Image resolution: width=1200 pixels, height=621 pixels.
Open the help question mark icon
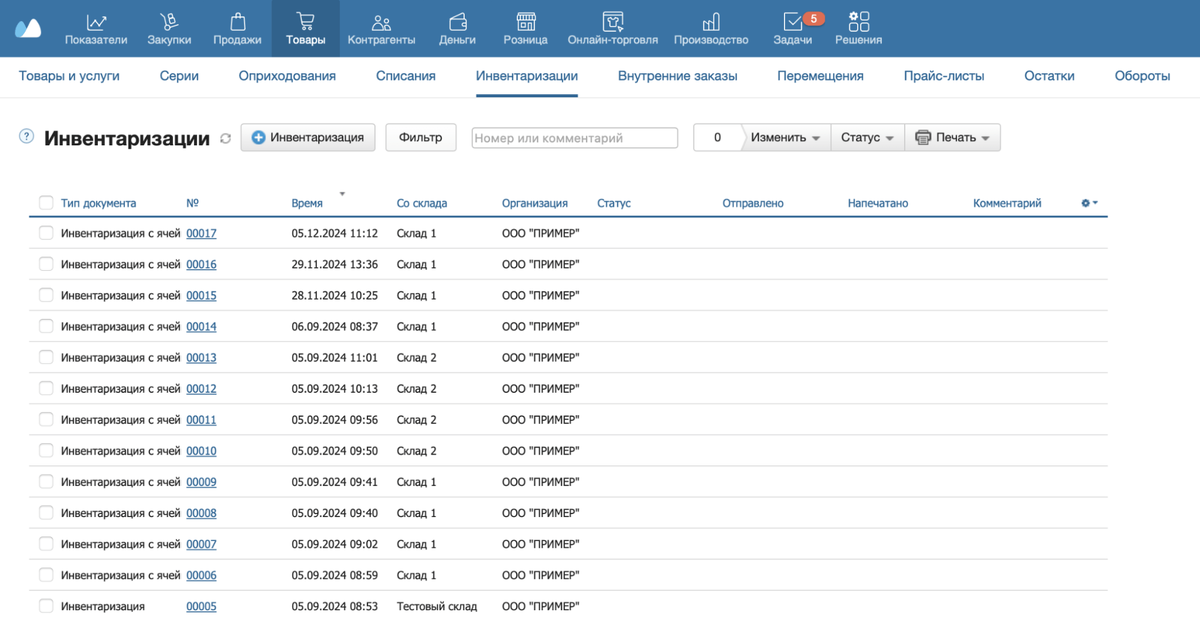[27, 137]
